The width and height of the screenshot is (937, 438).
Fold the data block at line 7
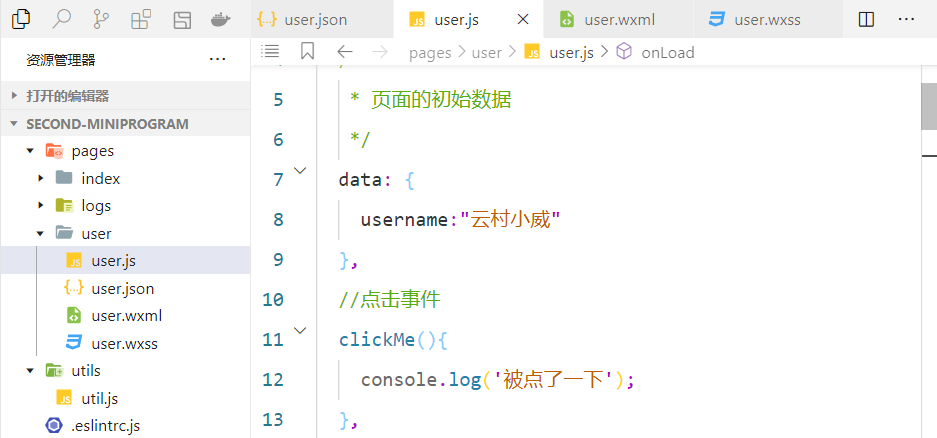click(x=301, y=171)
